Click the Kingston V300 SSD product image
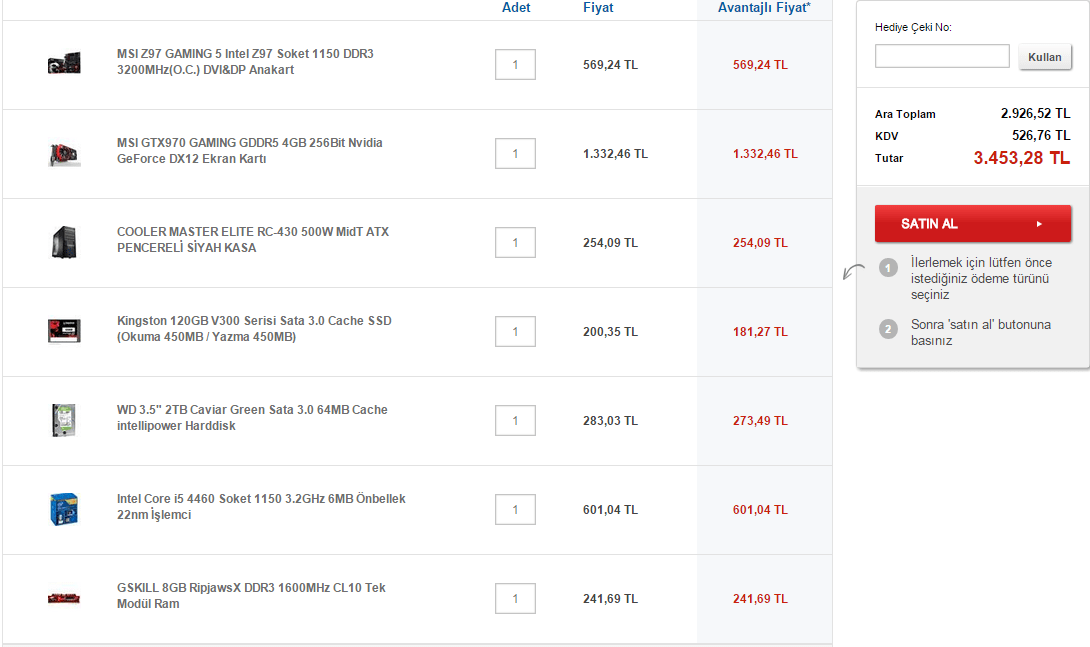 (x=64, y=331)
